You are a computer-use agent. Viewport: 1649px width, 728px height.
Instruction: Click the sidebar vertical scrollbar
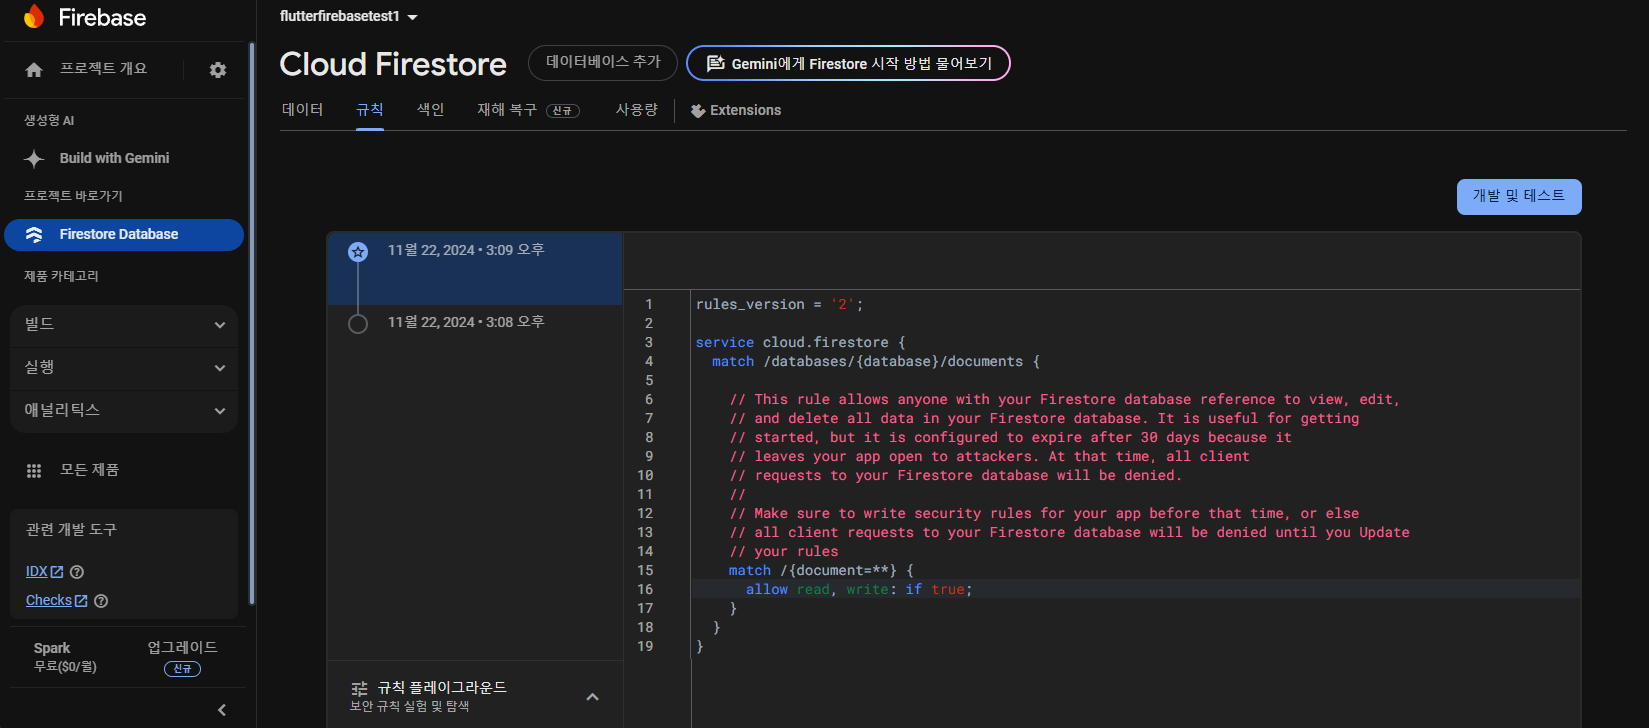[252, 323]
